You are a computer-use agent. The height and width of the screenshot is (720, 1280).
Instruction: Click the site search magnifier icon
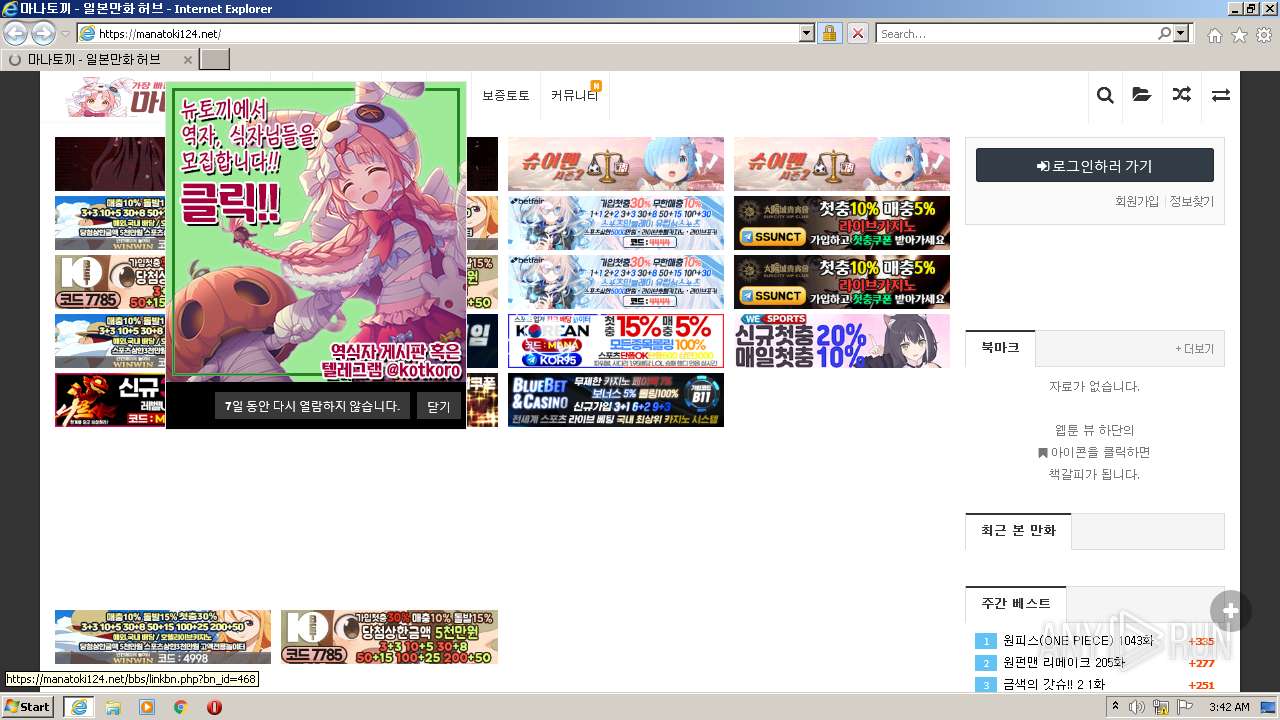1105,95
